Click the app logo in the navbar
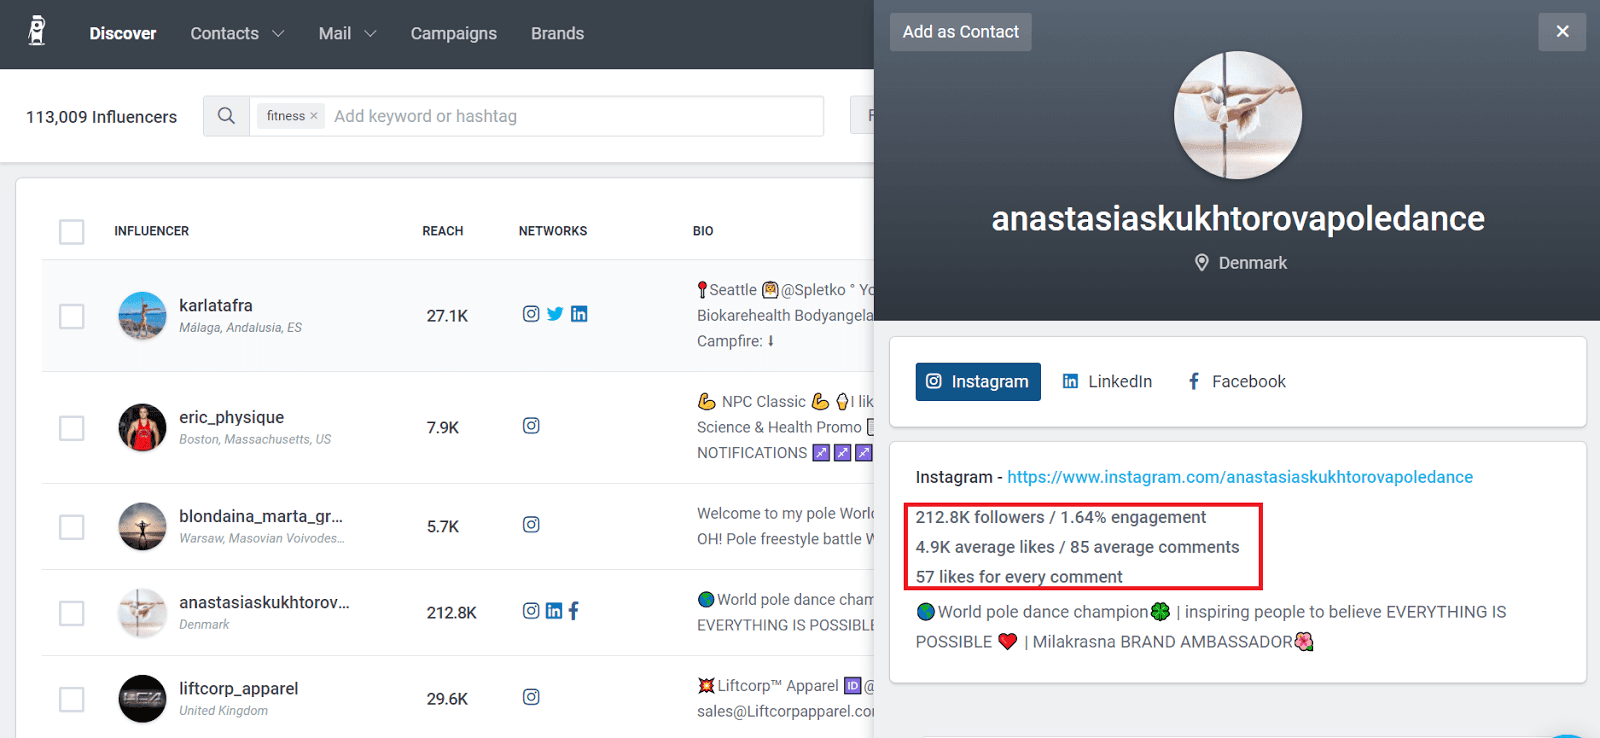Image resolution: width=1600 pixels, height=738 pixels. [37, 32]
